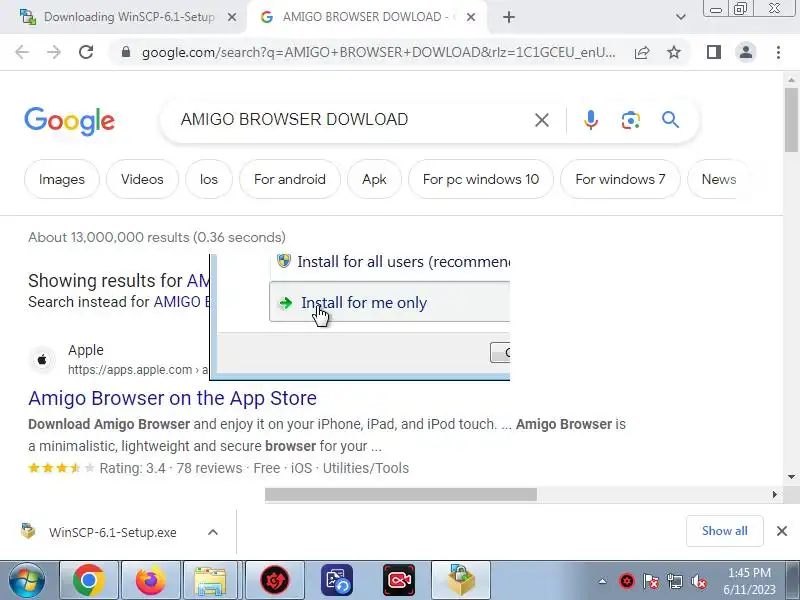Open Windows Explorer from the taskbar
Viewport: 800px width, 600px height.
210,580
